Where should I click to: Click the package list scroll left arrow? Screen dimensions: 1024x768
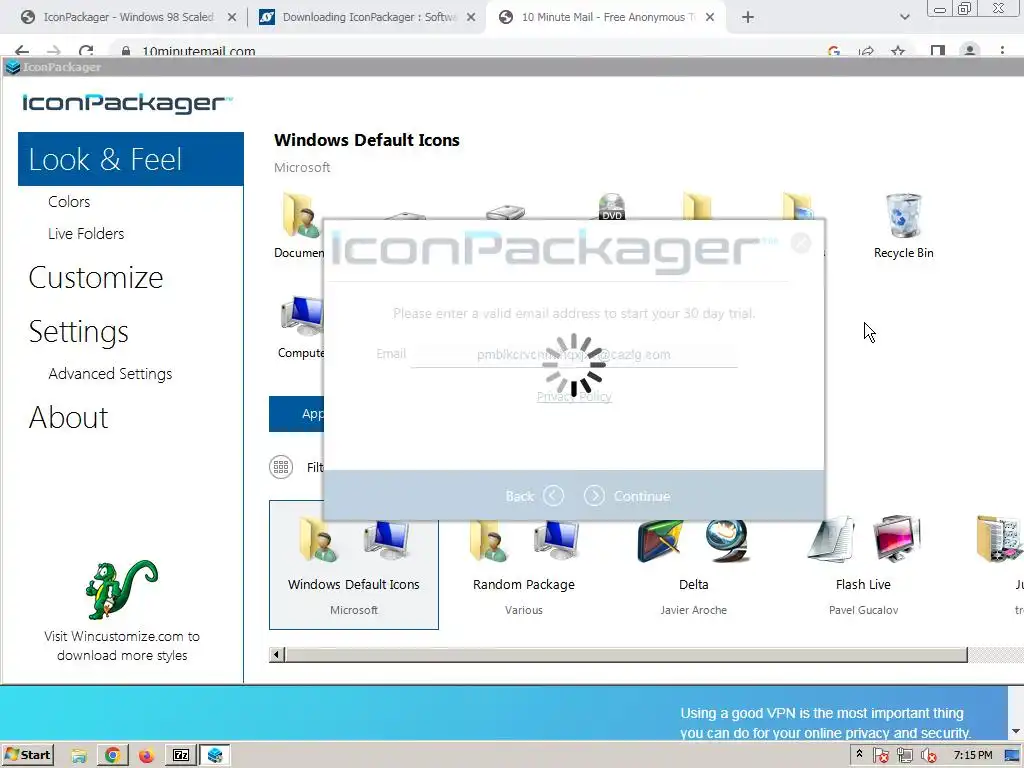click(276, 654)
